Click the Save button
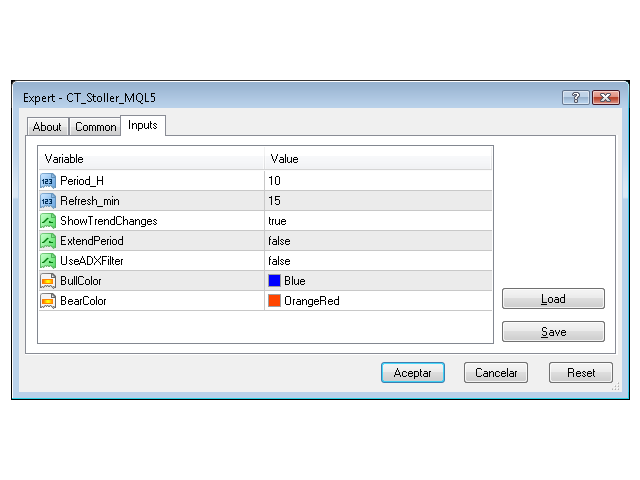Image resolution: width=640 pixels, height=480 pixels. click(553, 331)
